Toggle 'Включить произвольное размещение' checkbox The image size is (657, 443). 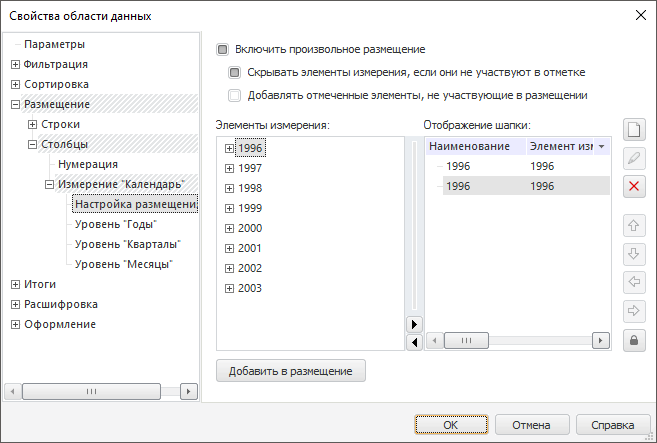tap(223, 48)
